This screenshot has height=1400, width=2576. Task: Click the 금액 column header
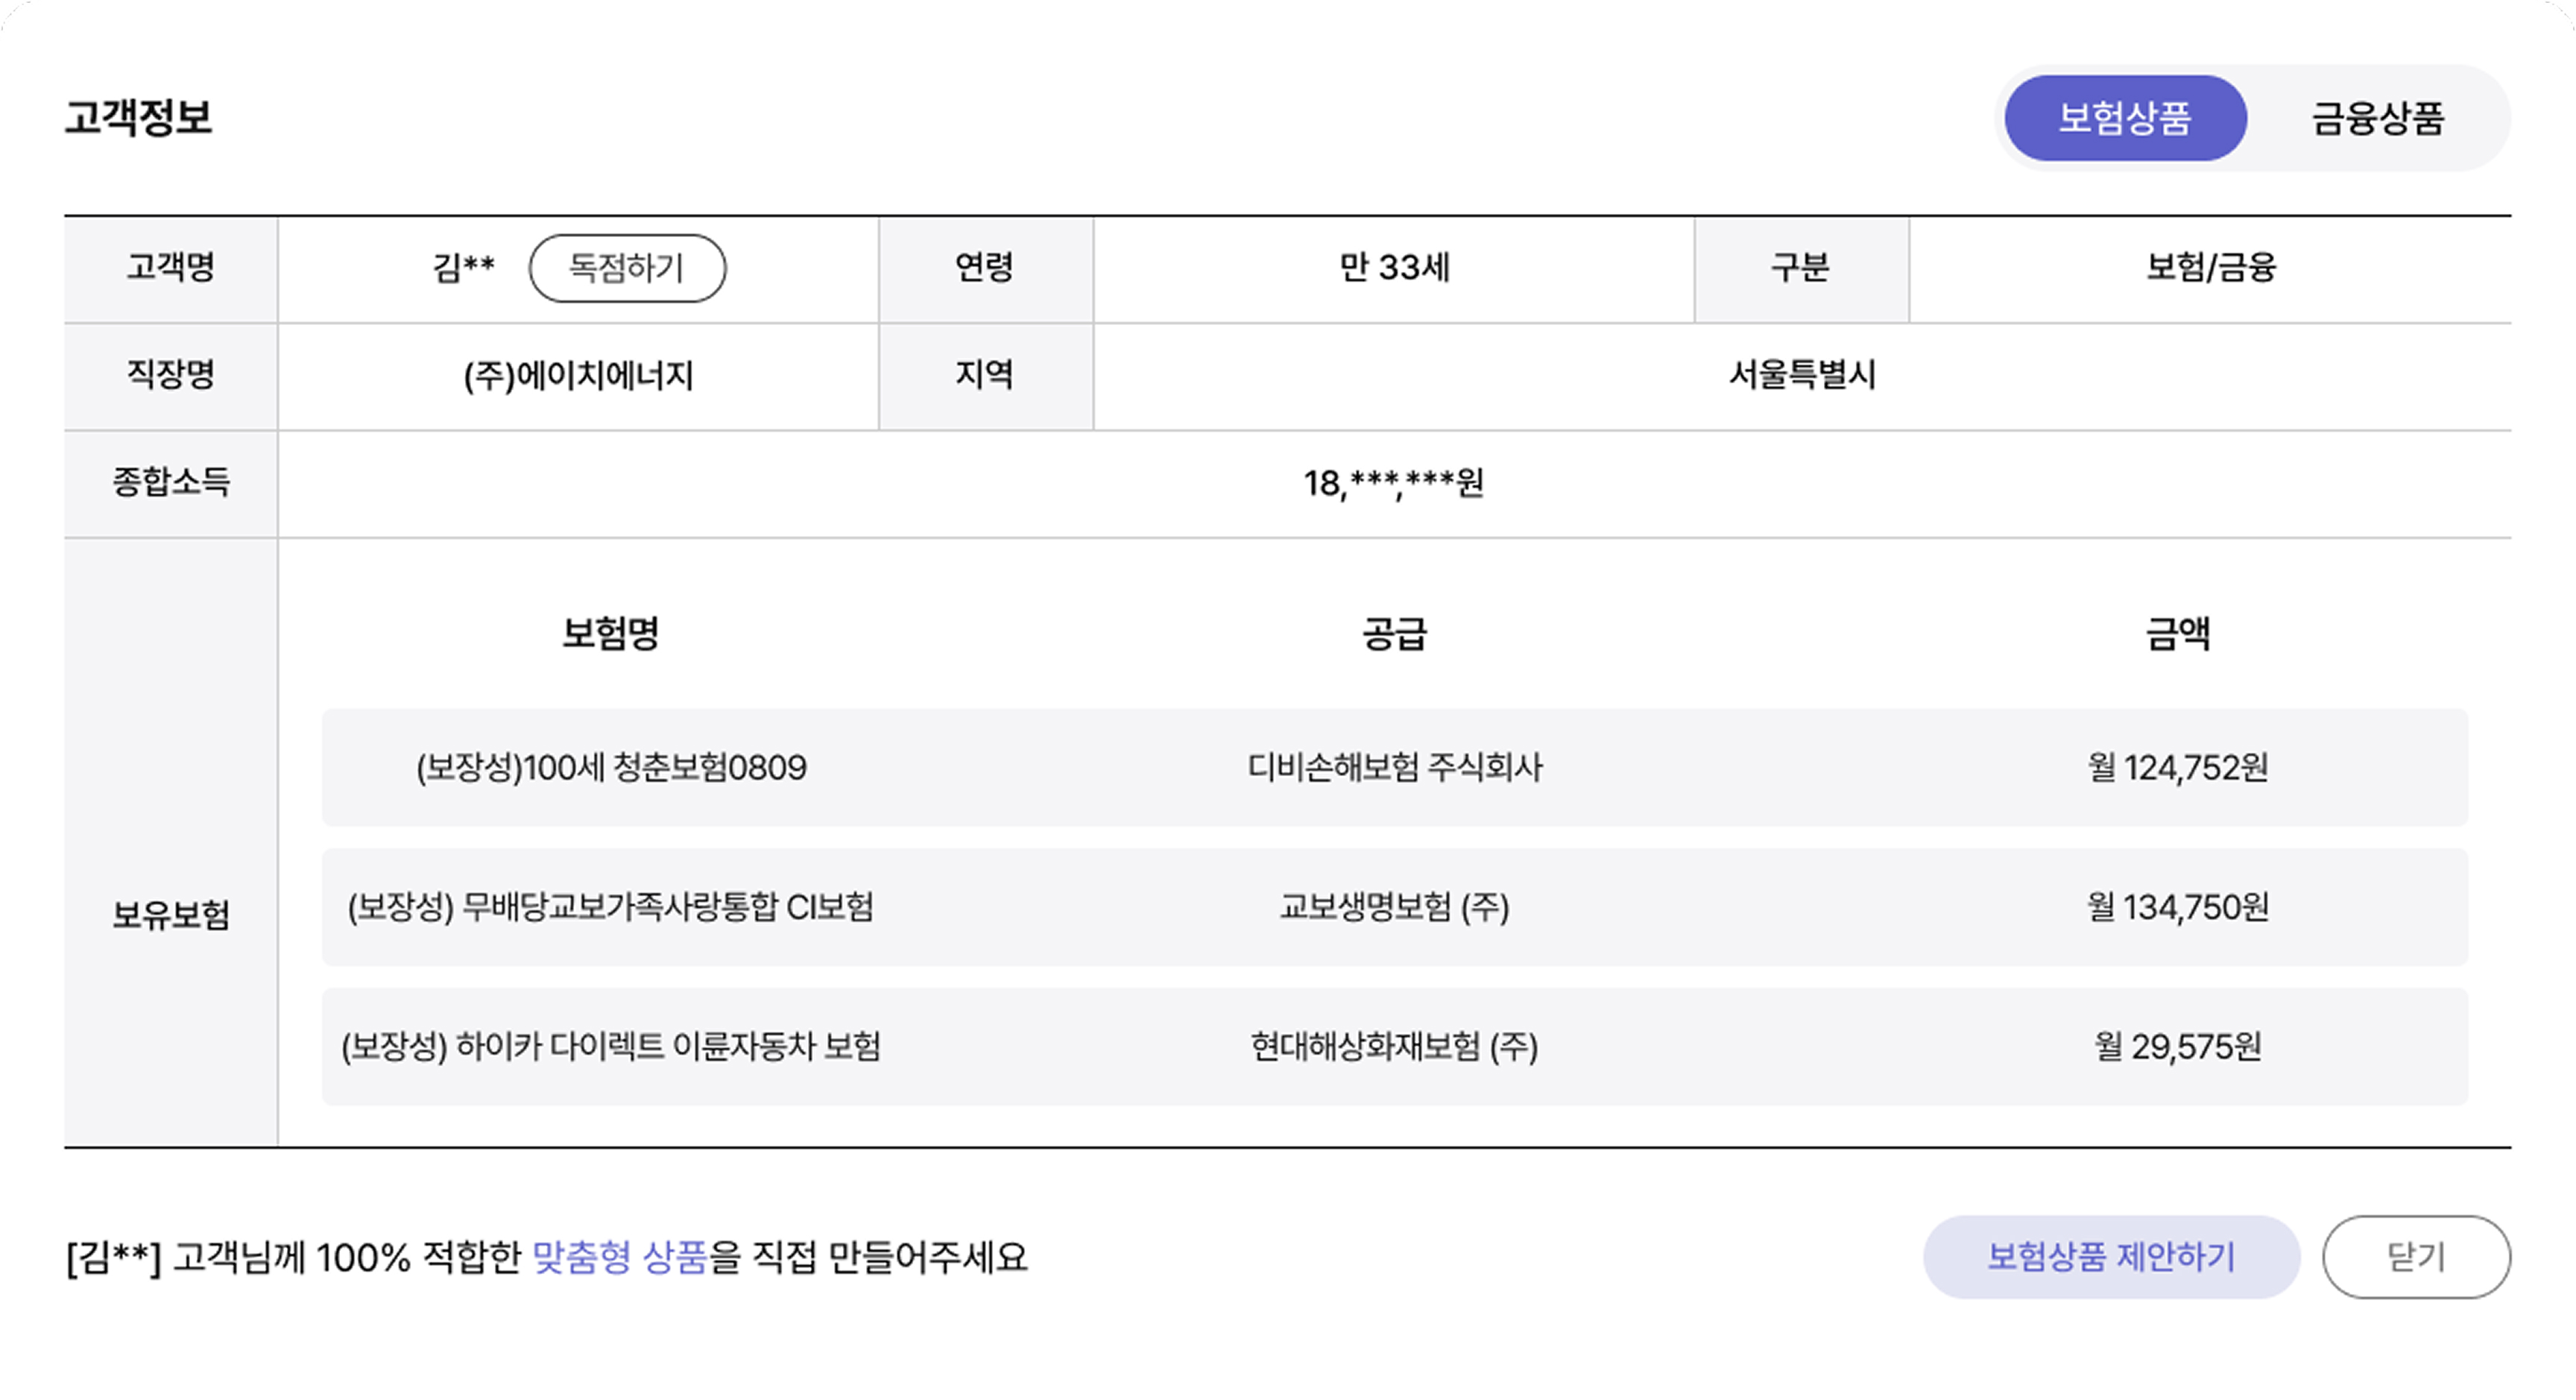coord(2177,633)
